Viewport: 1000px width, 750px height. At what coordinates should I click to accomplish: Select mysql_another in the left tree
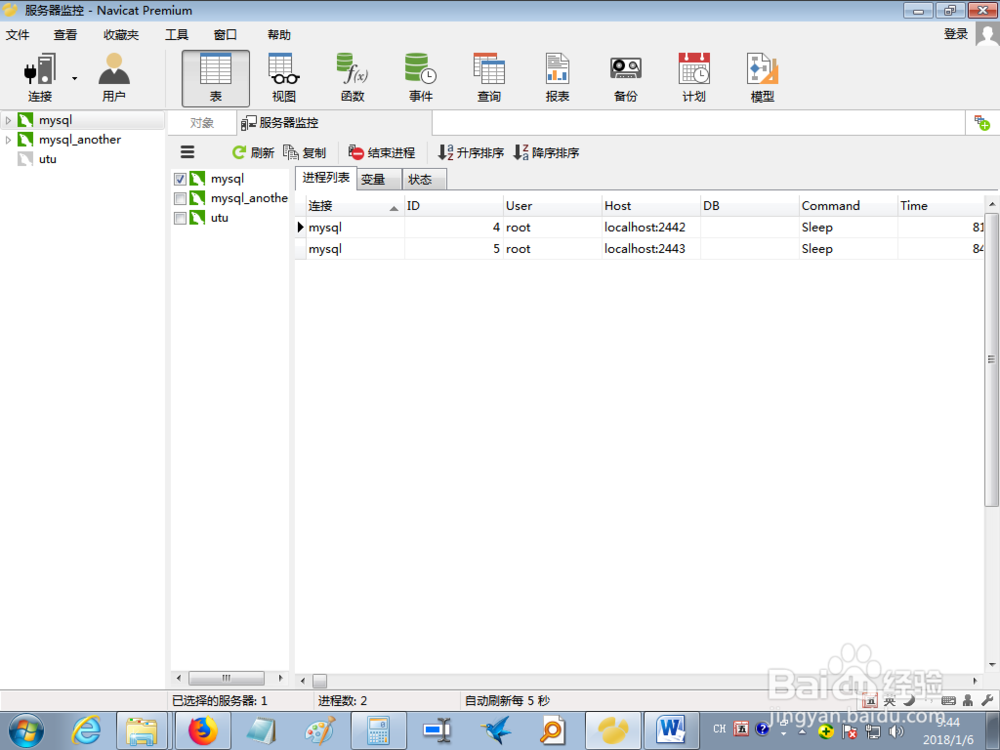pyautogui.click(x=80, y=140)
